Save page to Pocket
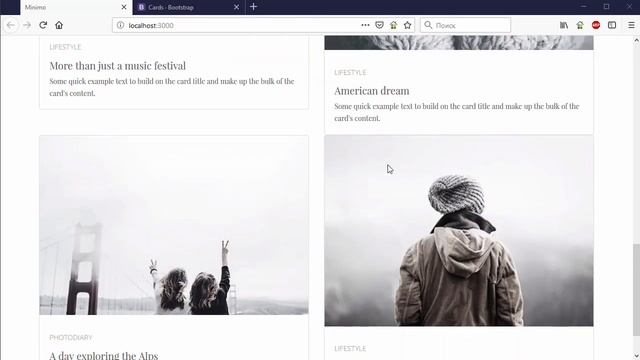The width and height of the screenshot is (640, 360). click(x=379, y=25)
